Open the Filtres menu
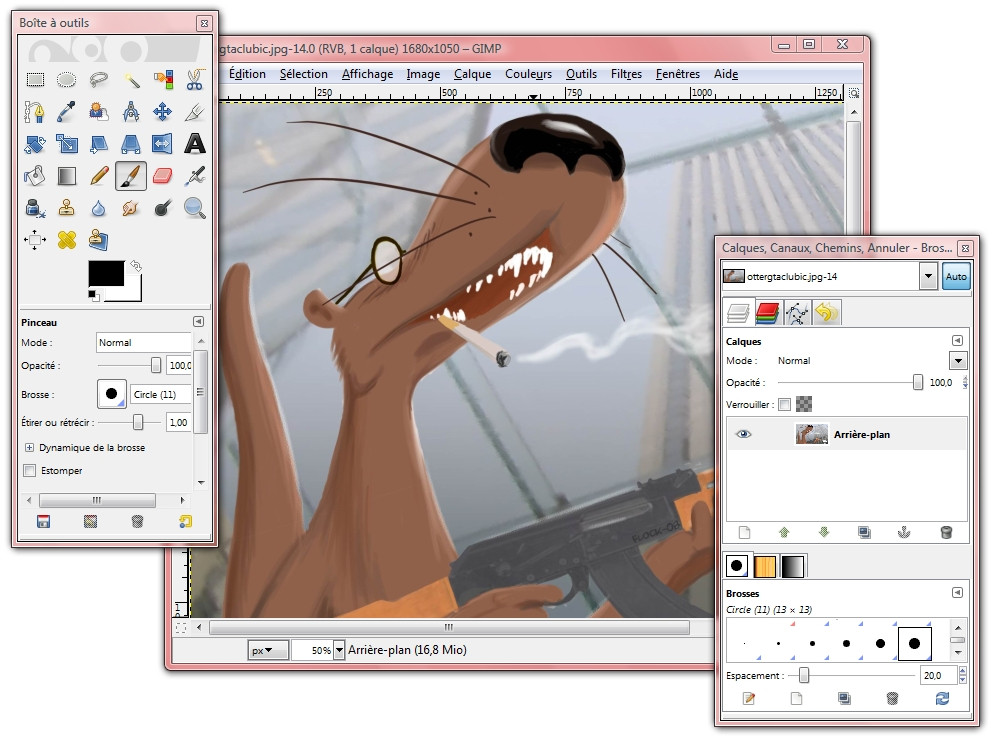 point(626,74)
